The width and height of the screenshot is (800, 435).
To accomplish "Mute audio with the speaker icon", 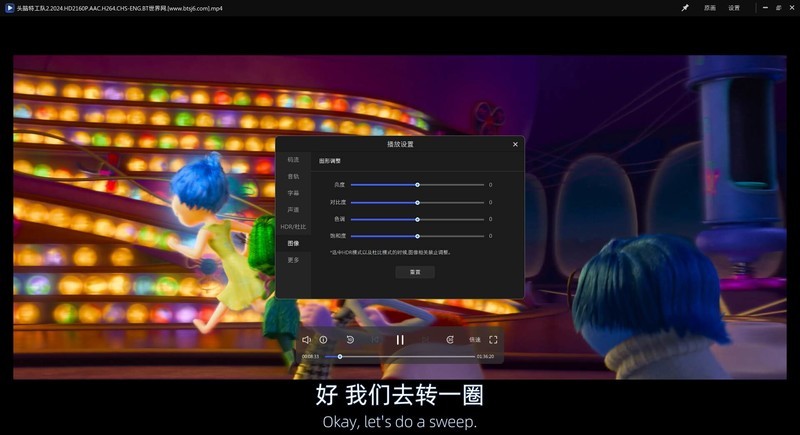I will point(306,340).
